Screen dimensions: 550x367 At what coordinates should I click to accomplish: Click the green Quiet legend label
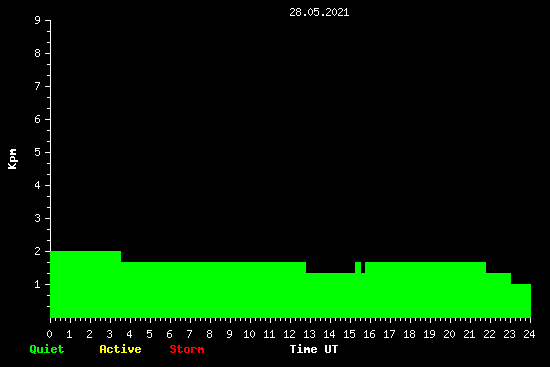point(47,349)
